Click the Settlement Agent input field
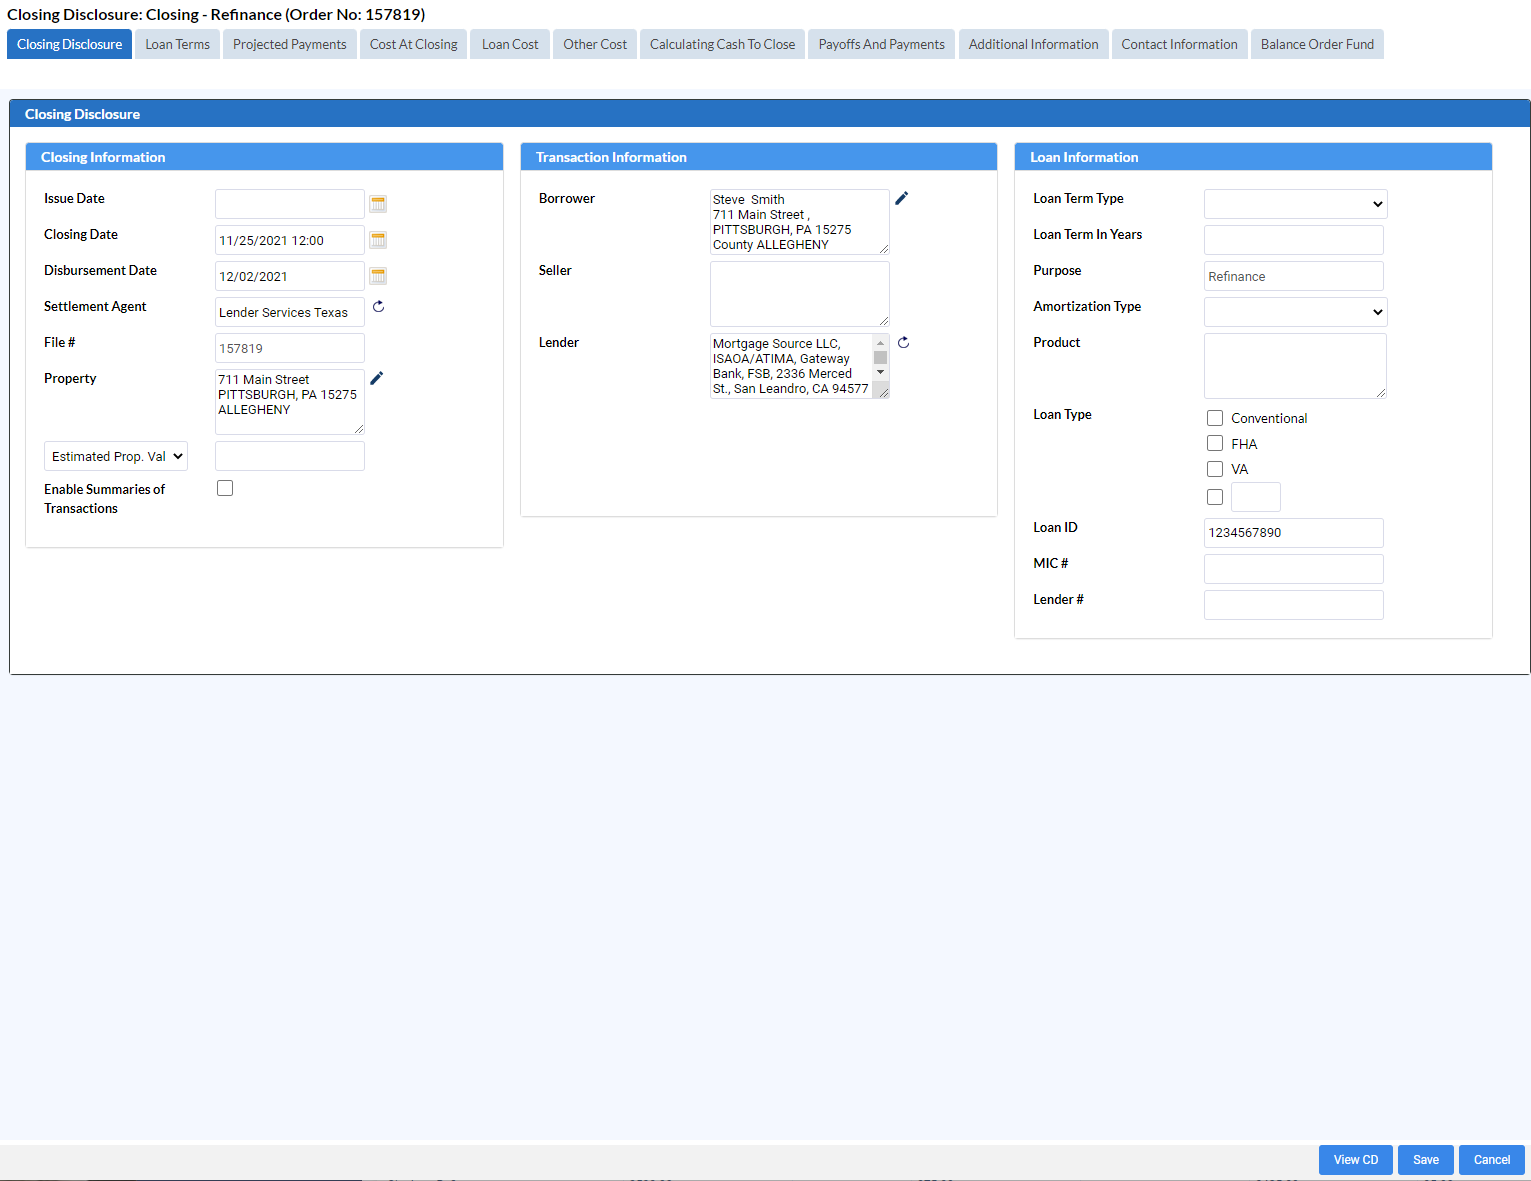 290,312
